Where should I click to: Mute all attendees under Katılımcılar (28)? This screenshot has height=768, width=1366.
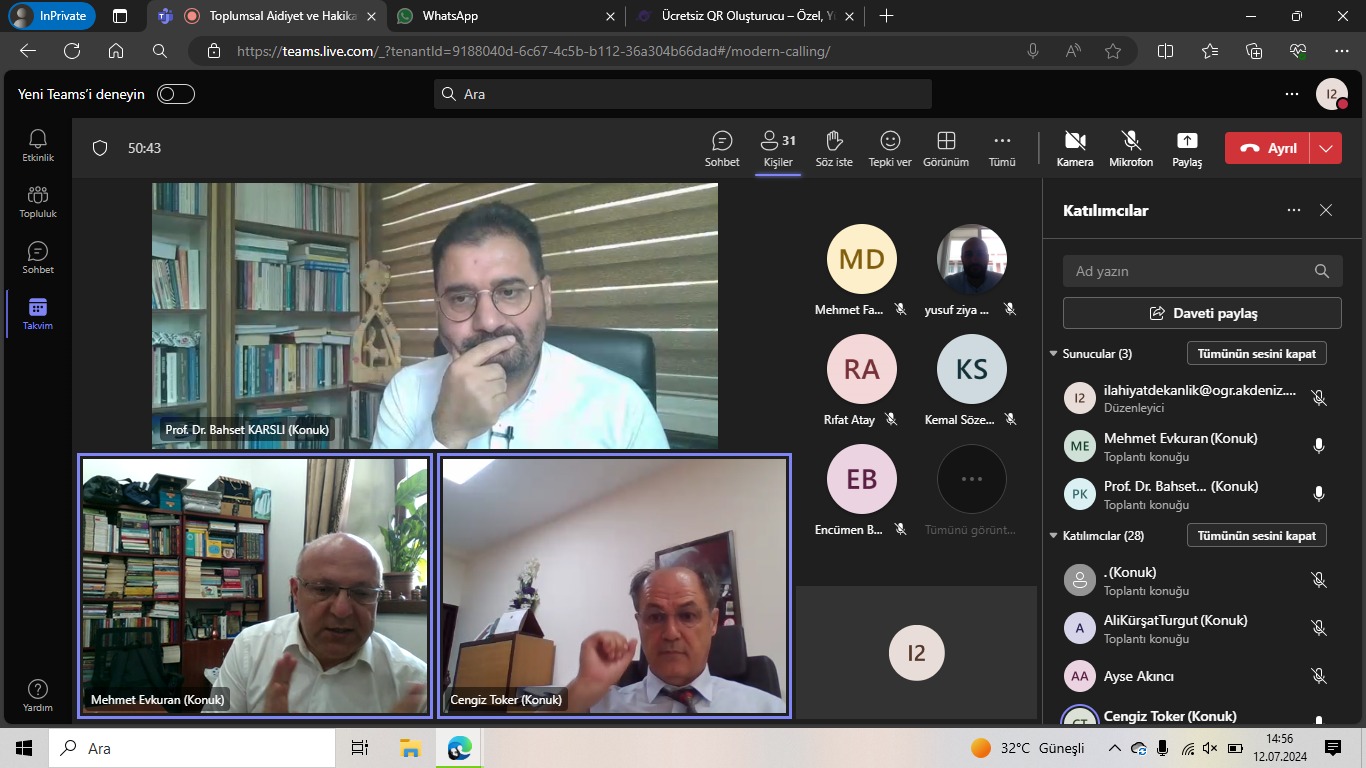pos(1257,535)
